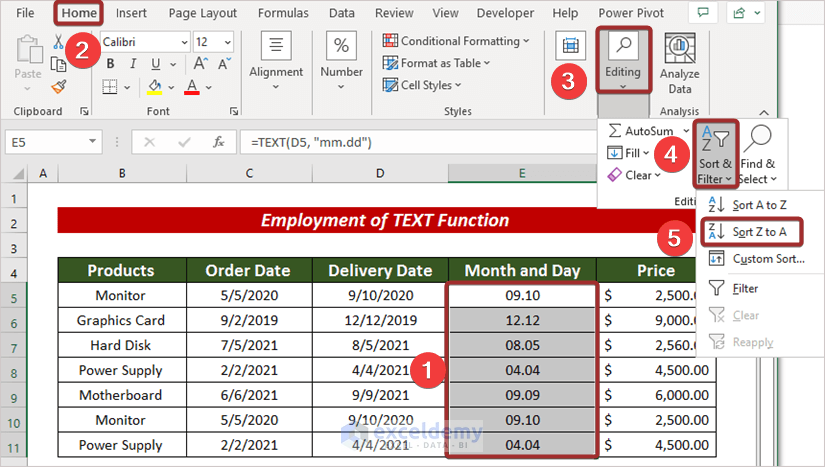Open the Calibri font name dropdown
The image size is (825, 467).
(x=184, y=42)
